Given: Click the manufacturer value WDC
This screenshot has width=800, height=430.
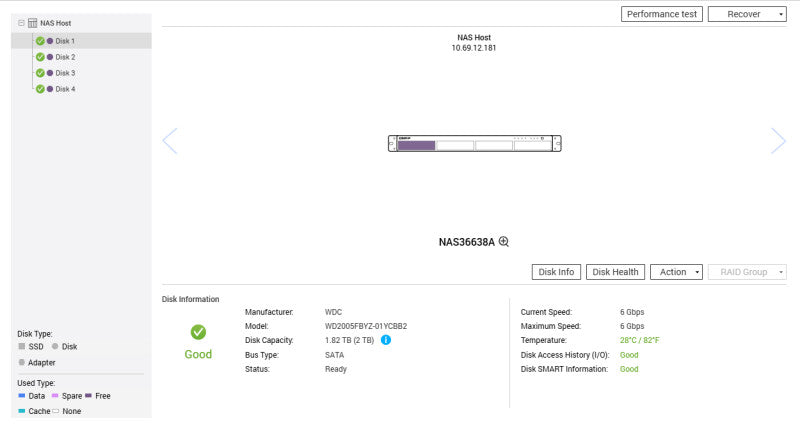Looking at the screenshot, I should pos(333,312).
